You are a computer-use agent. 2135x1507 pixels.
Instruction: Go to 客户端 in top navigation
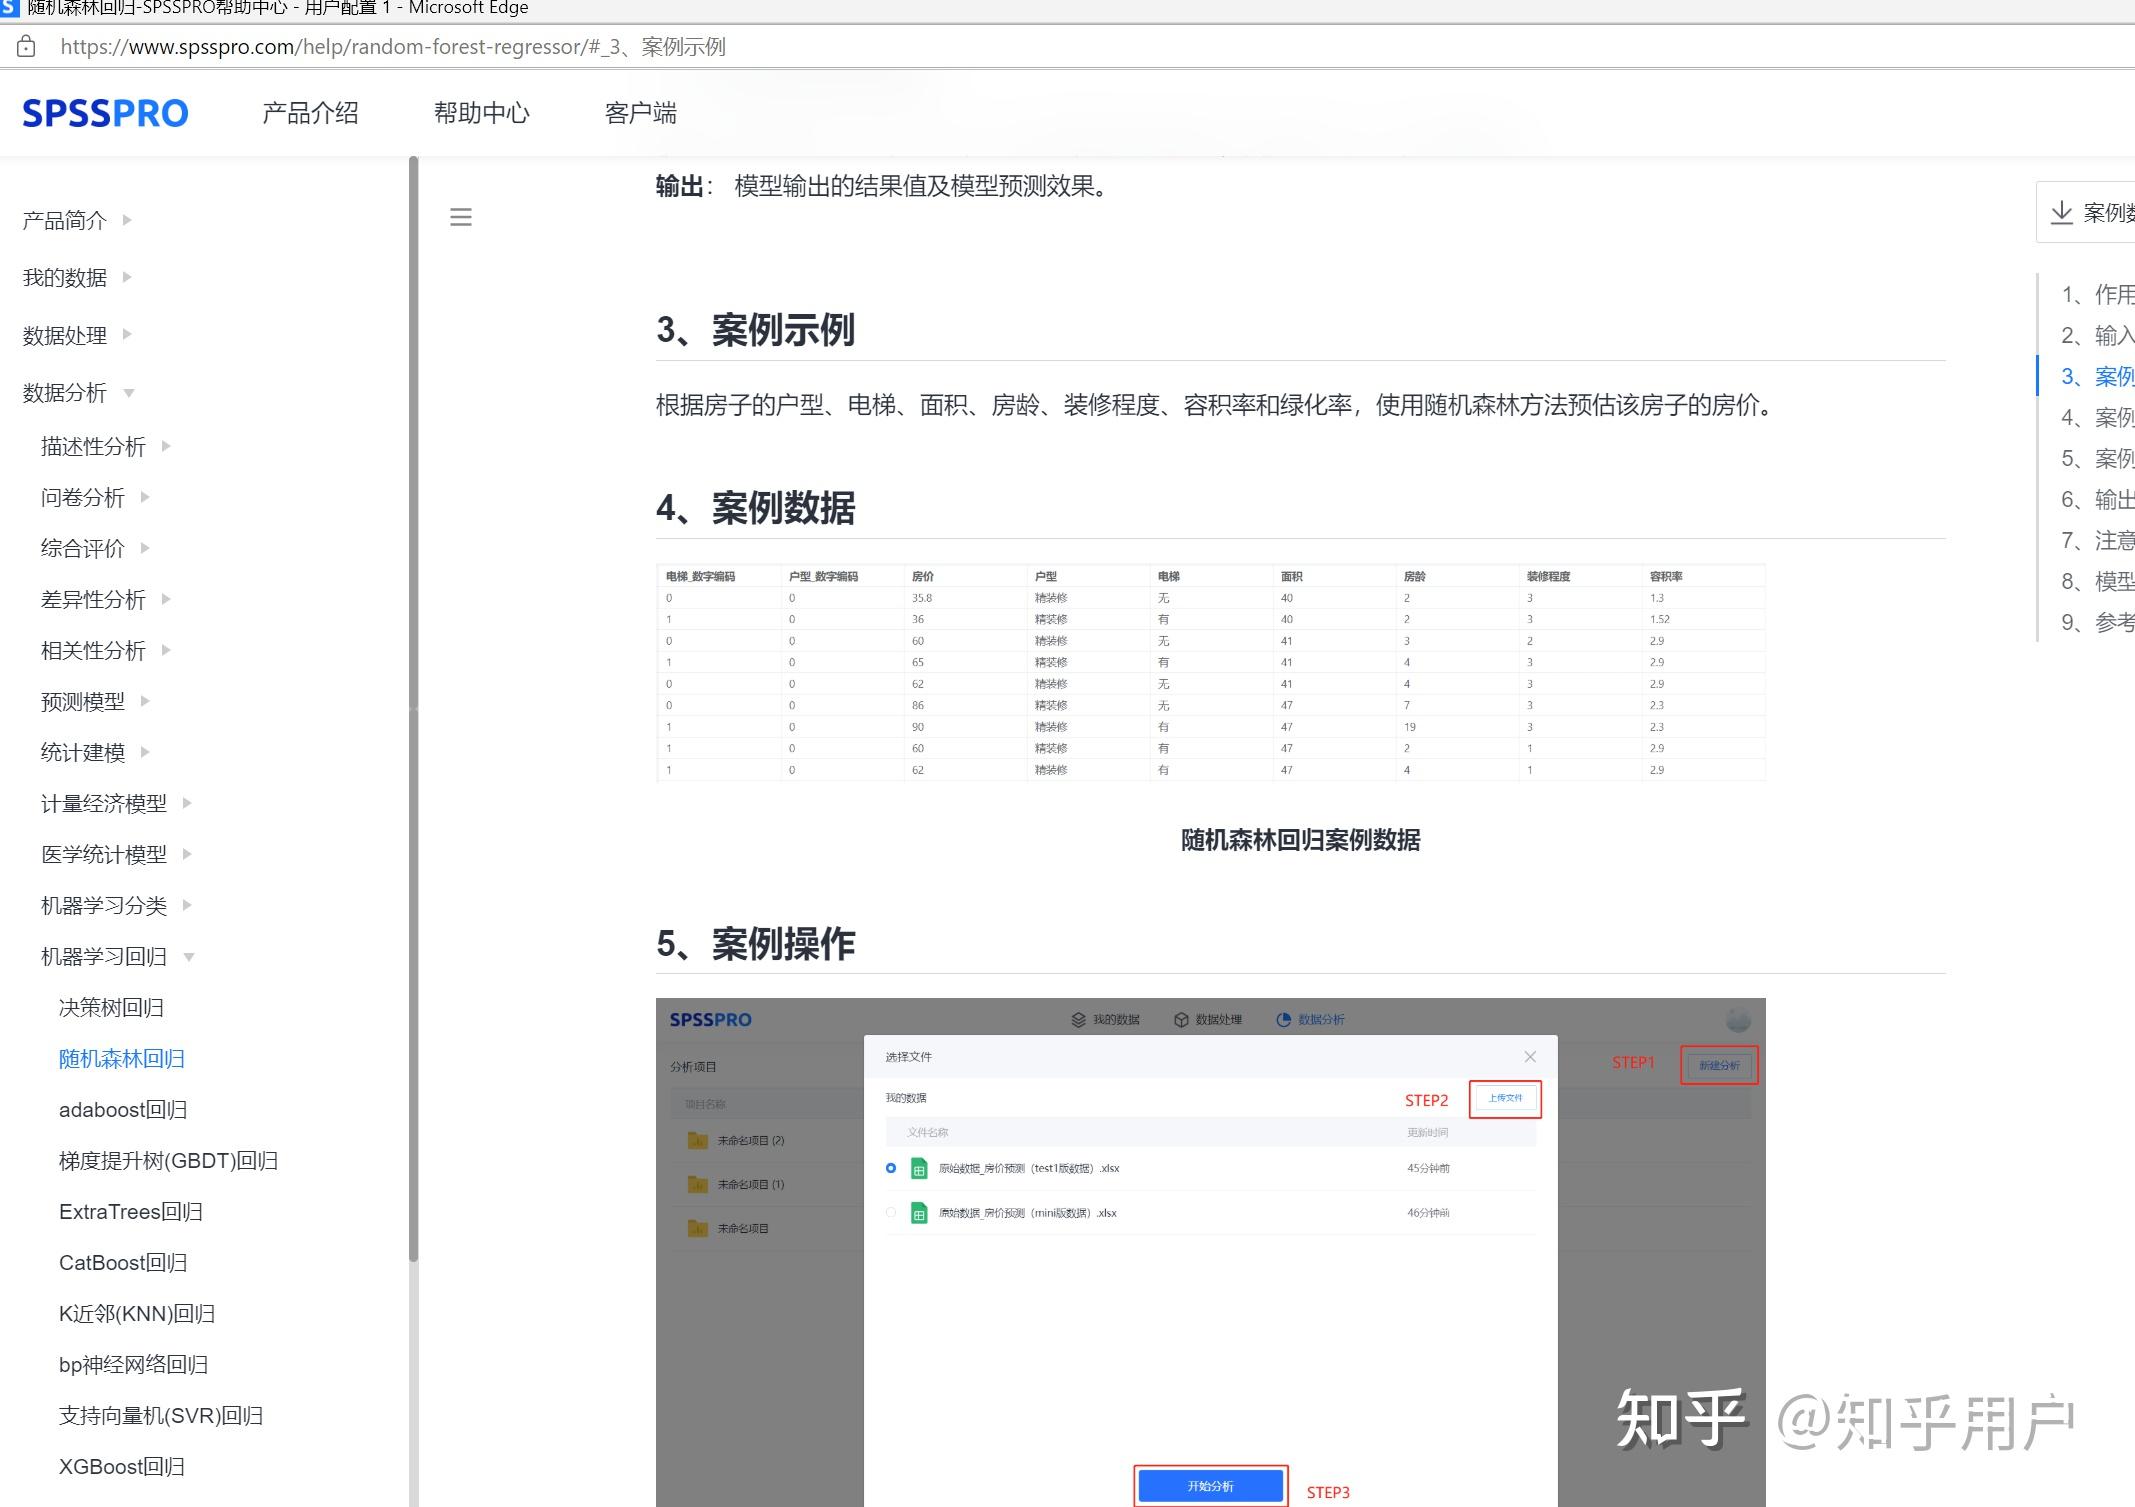click(640, 113)
